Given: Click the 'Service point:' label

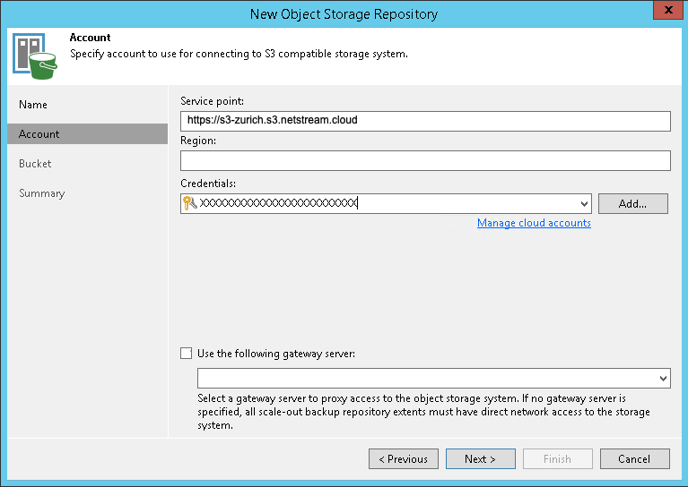Looking at the screenshot, I should 212,101.
